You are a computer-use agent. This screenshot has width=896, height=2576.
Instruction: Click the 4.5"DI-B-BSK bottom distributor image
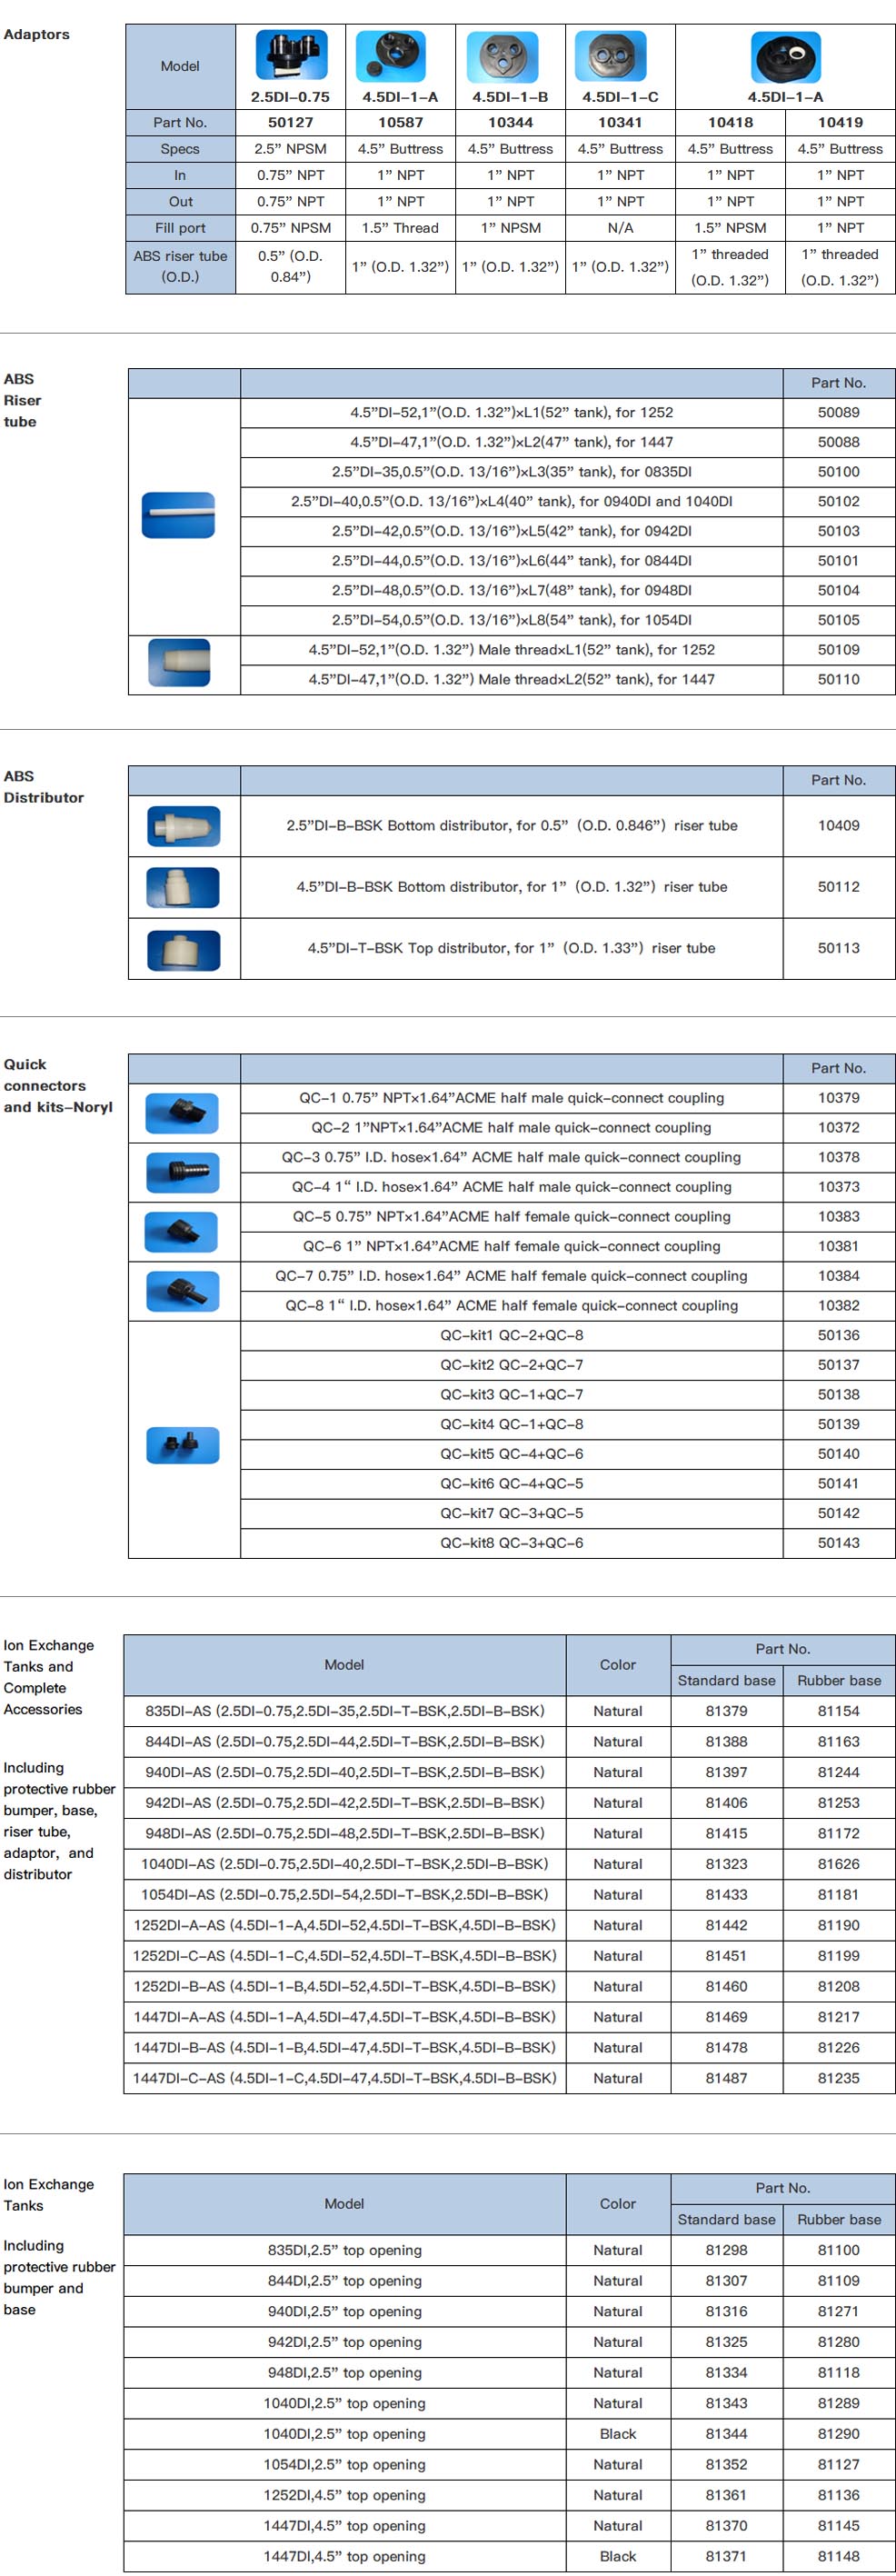pyautogui.click(x=183, y=887)
